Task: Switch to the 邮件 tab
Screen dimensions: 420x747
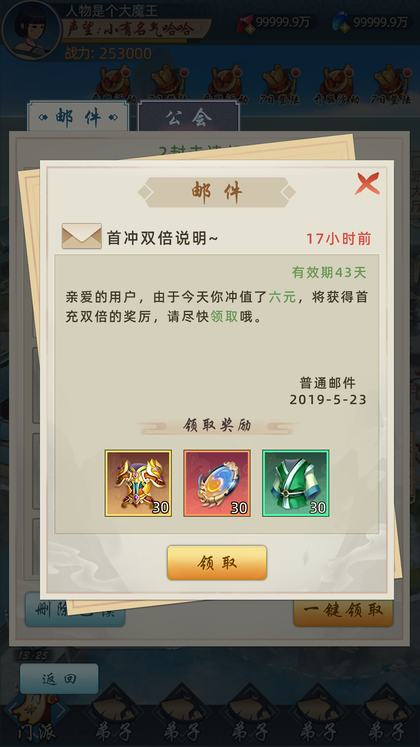Action: 79,116
